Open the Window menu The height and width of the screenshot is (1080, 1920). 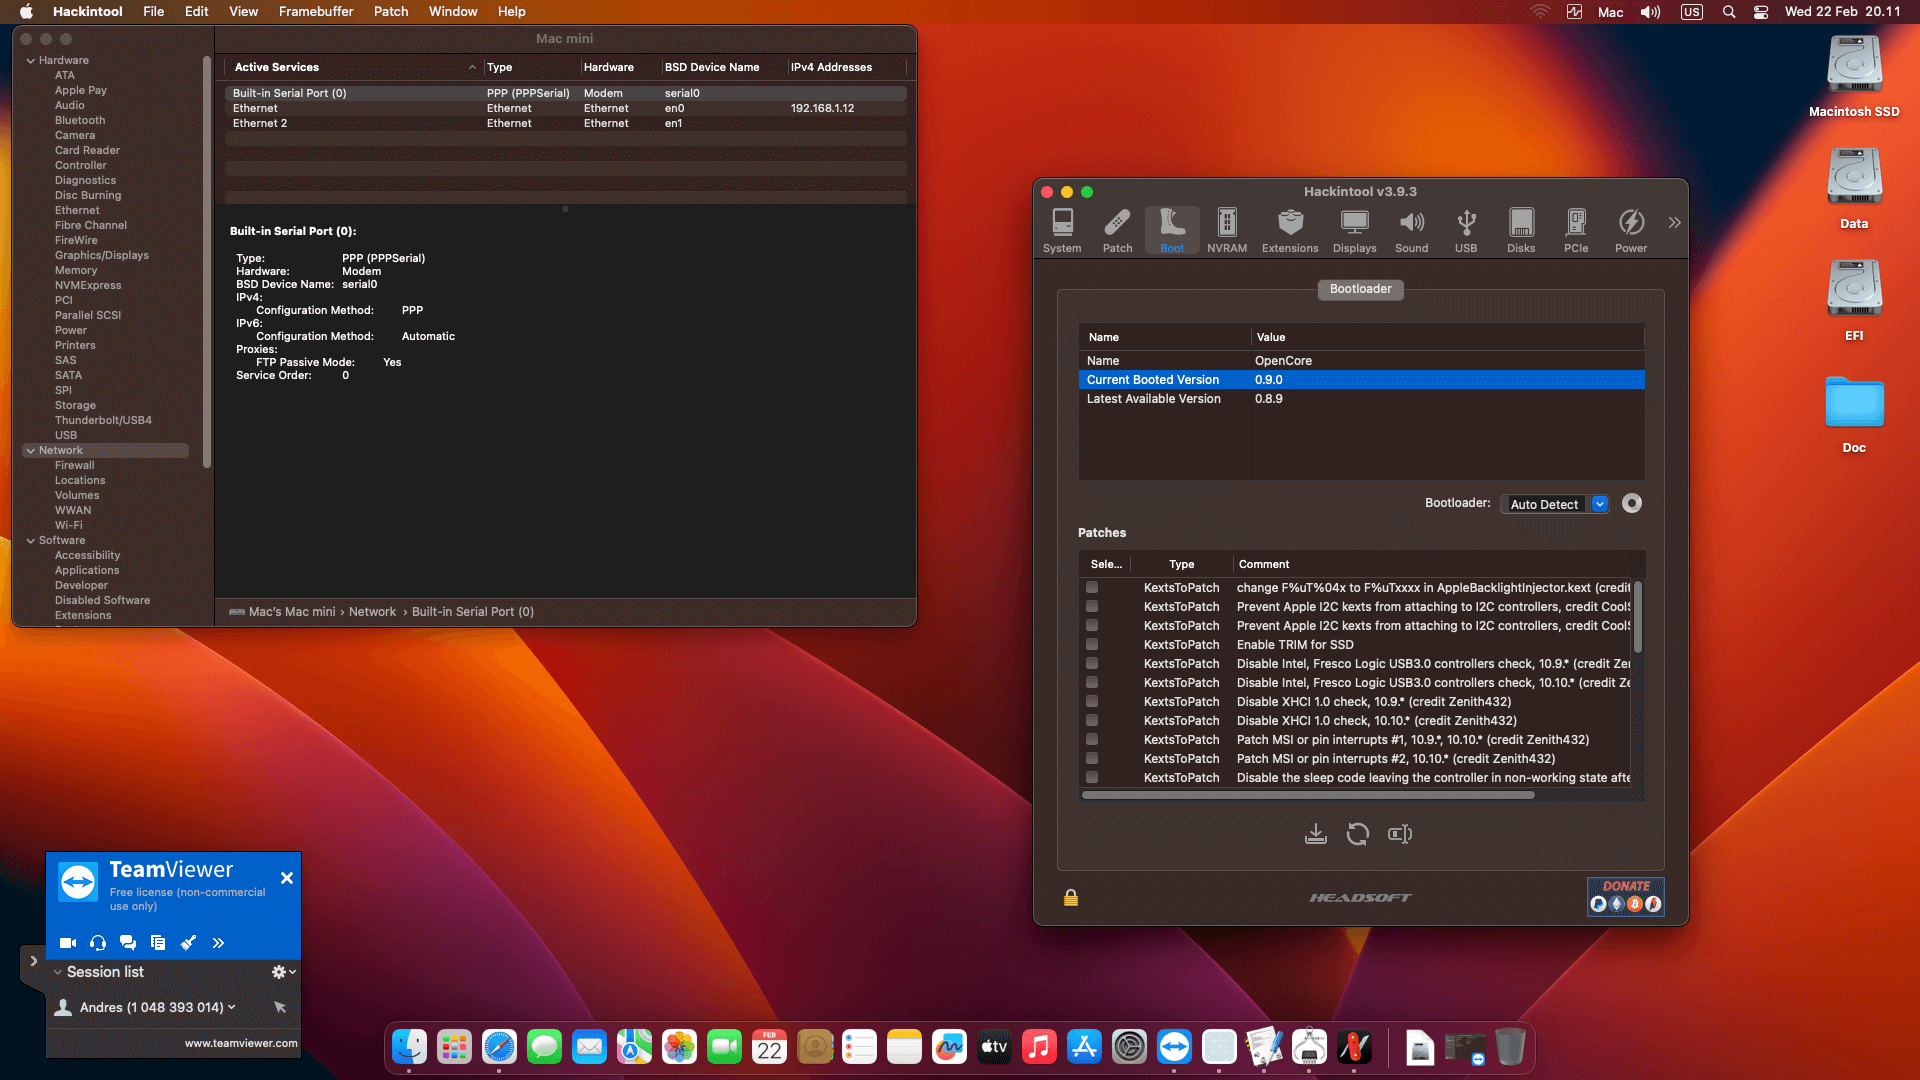tap(453, 12)
